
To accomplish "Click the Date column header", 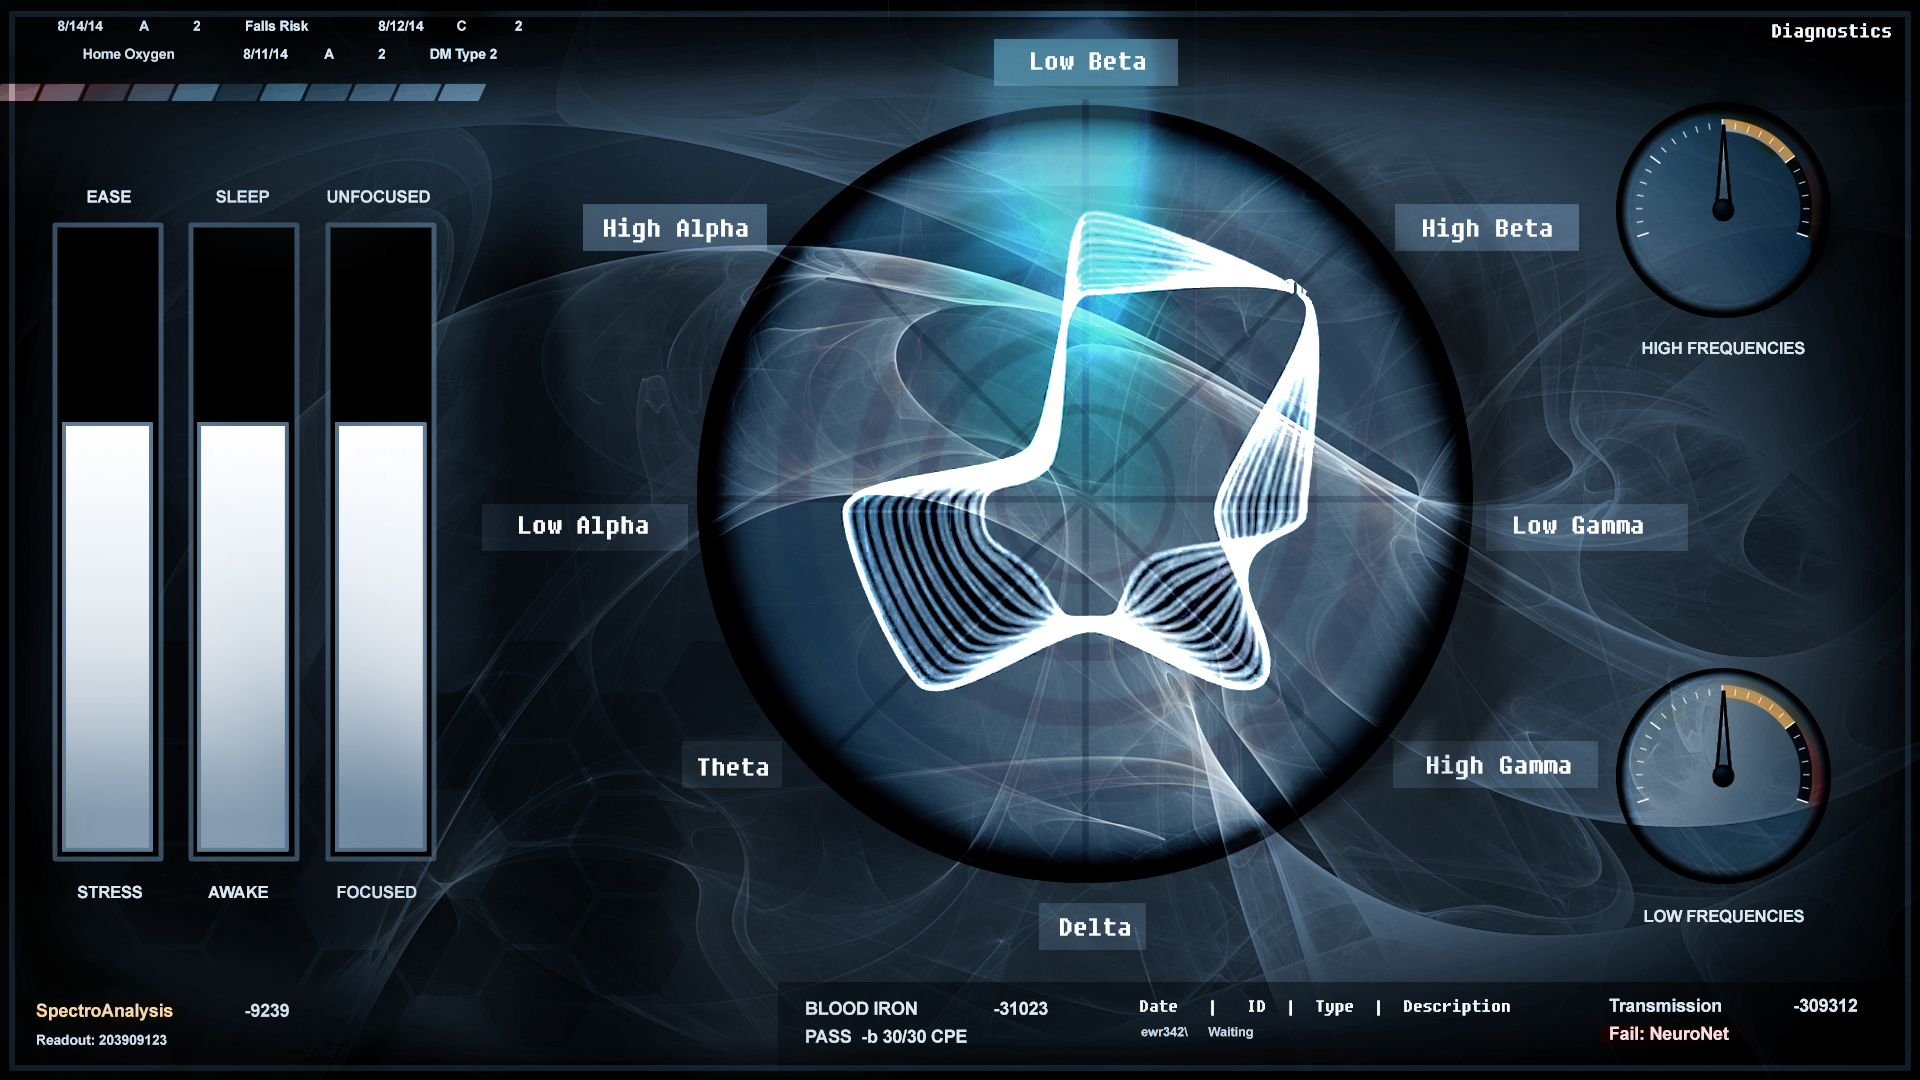I will [1157, 1006].
